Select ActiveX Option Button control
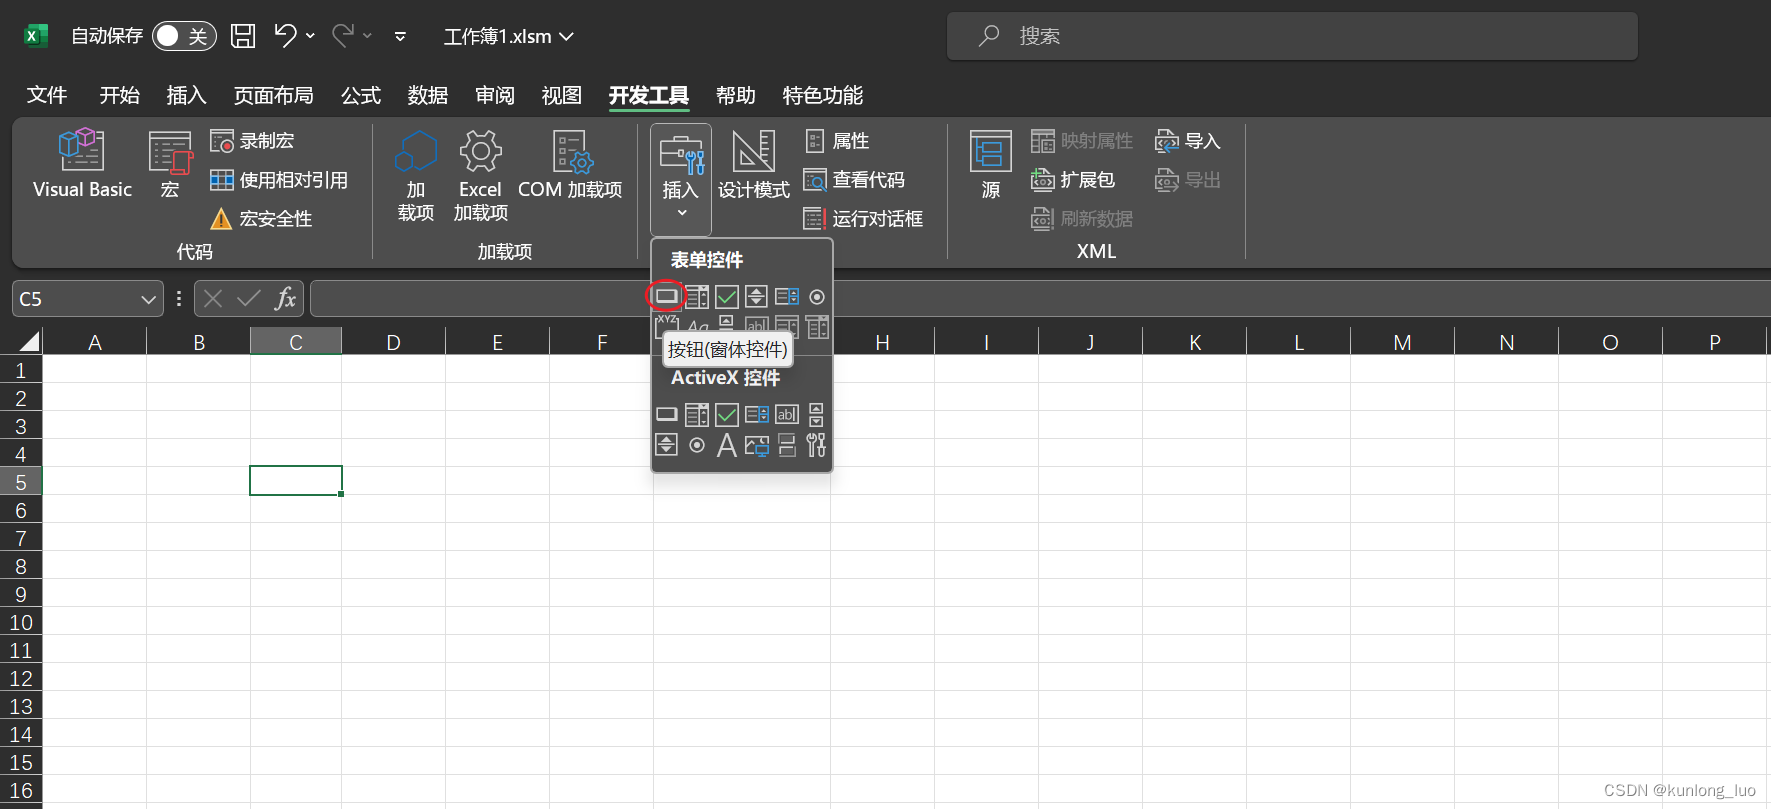The image size is (1771, 809). click(697, 445)
